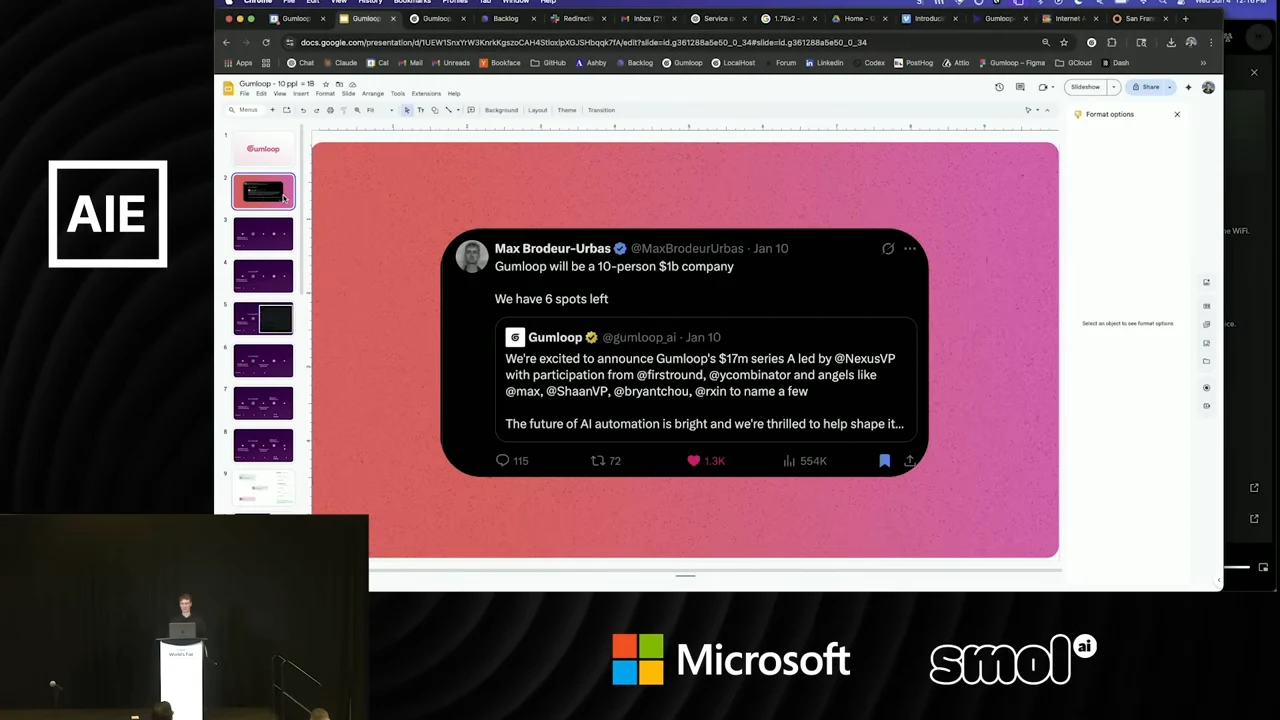This screenshot has width=1280, height=720.
Task: Click the cloud save status icon
Action: 352,84
